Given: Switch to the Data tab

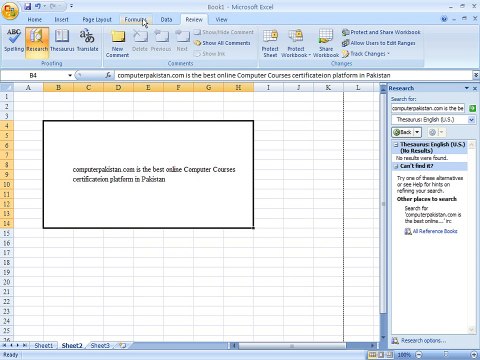Looking at the screenshot, I should 166,20.
